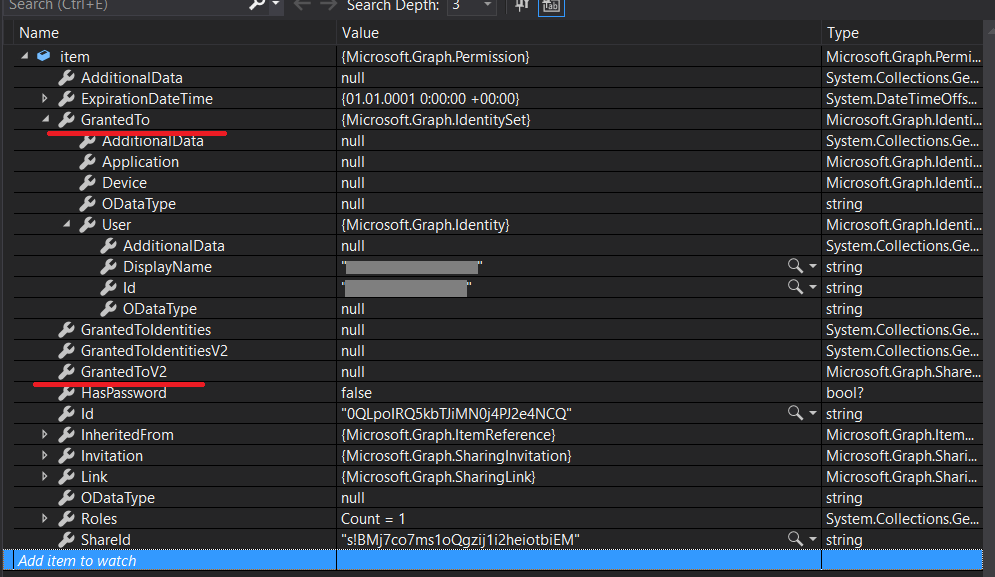Image resolution: width=995 pixels, height=577 pixels.
Task: Select the Application property name
Action: click(140, 161)
